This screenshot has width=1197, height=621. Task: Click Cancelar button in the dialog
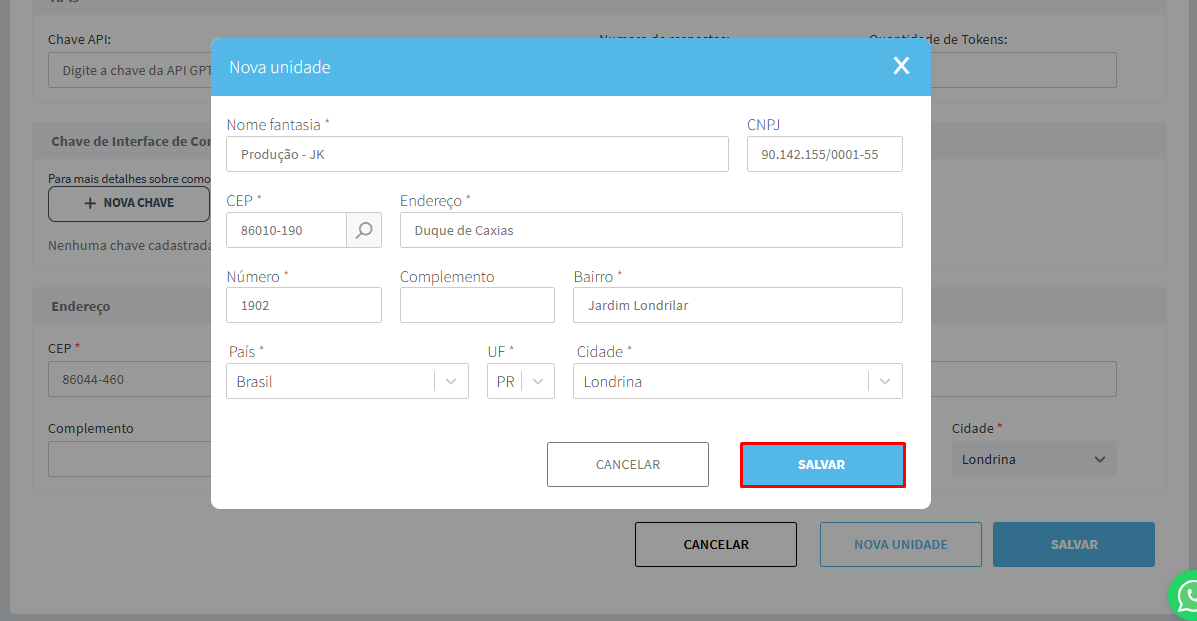point(627,465)
